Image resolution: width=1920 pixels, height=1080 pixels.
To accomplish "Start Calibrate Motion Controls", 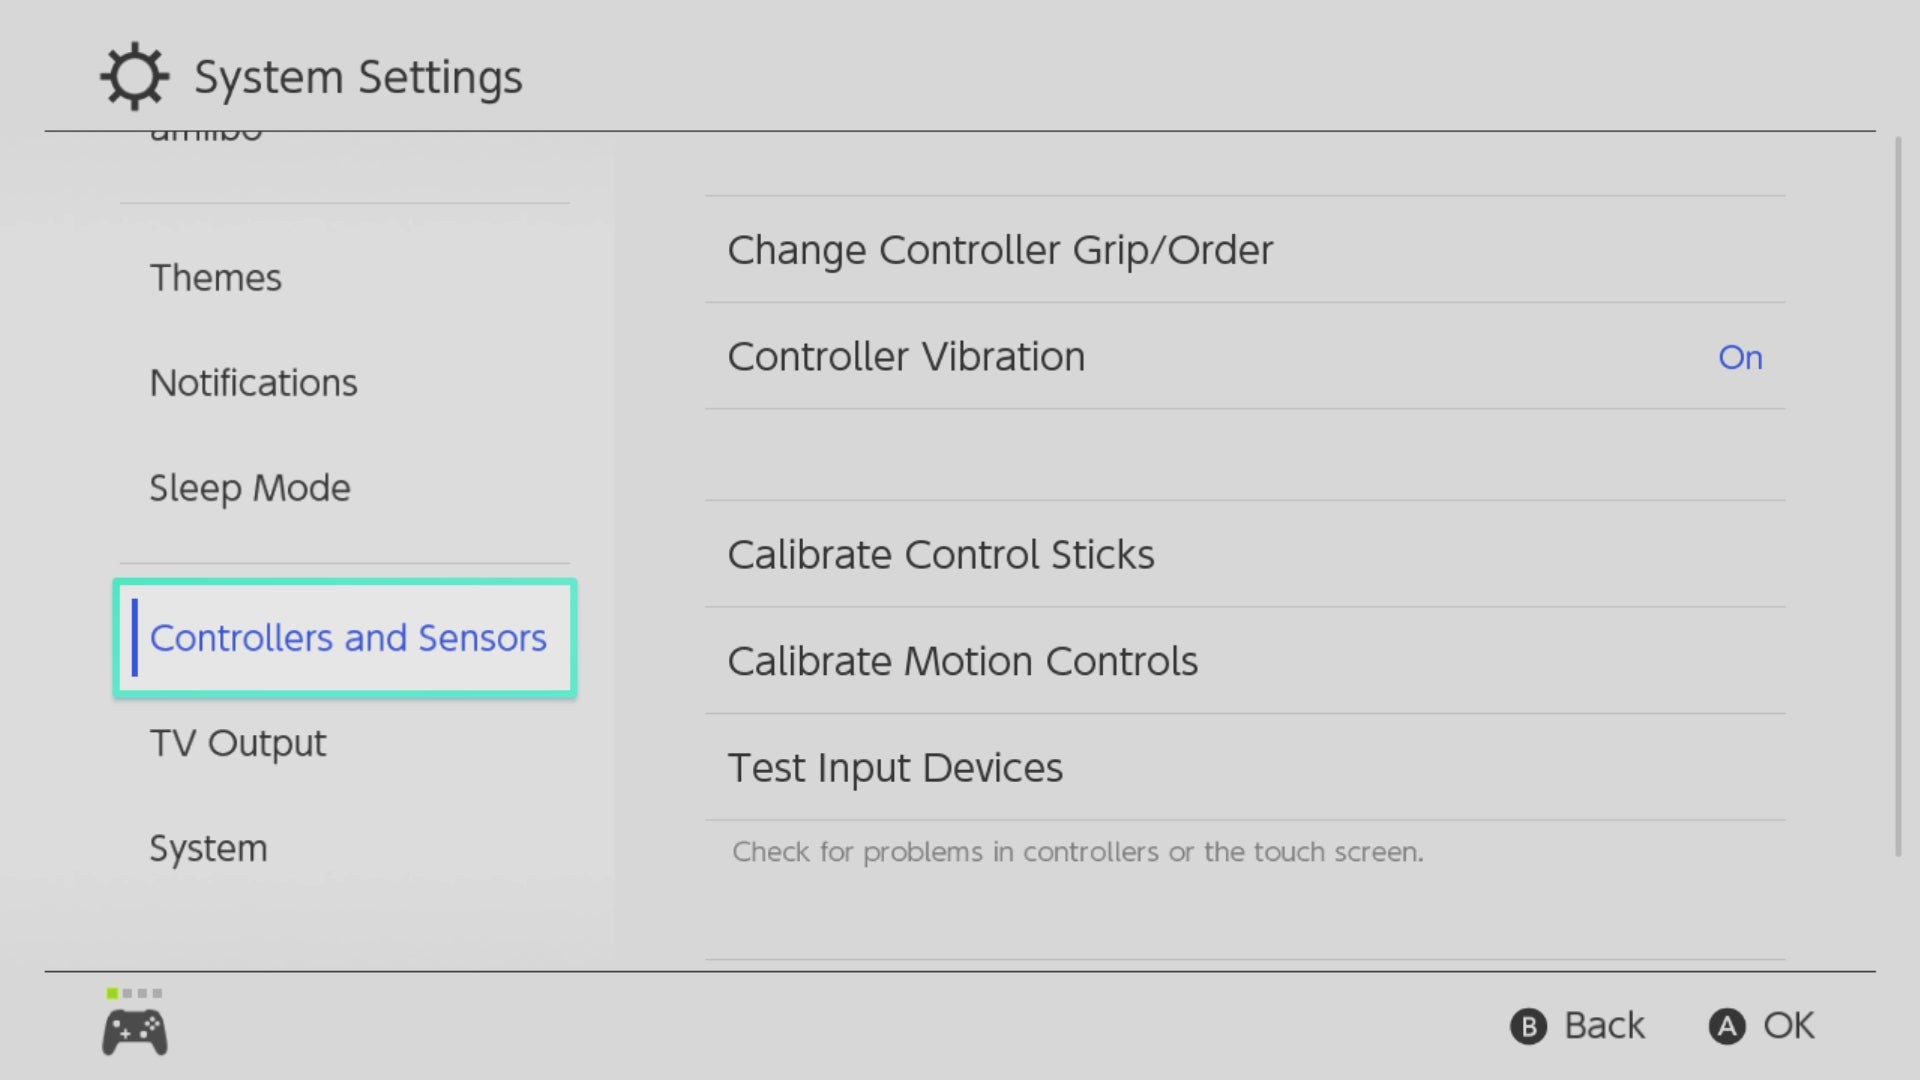I will [x=962, y=661].
